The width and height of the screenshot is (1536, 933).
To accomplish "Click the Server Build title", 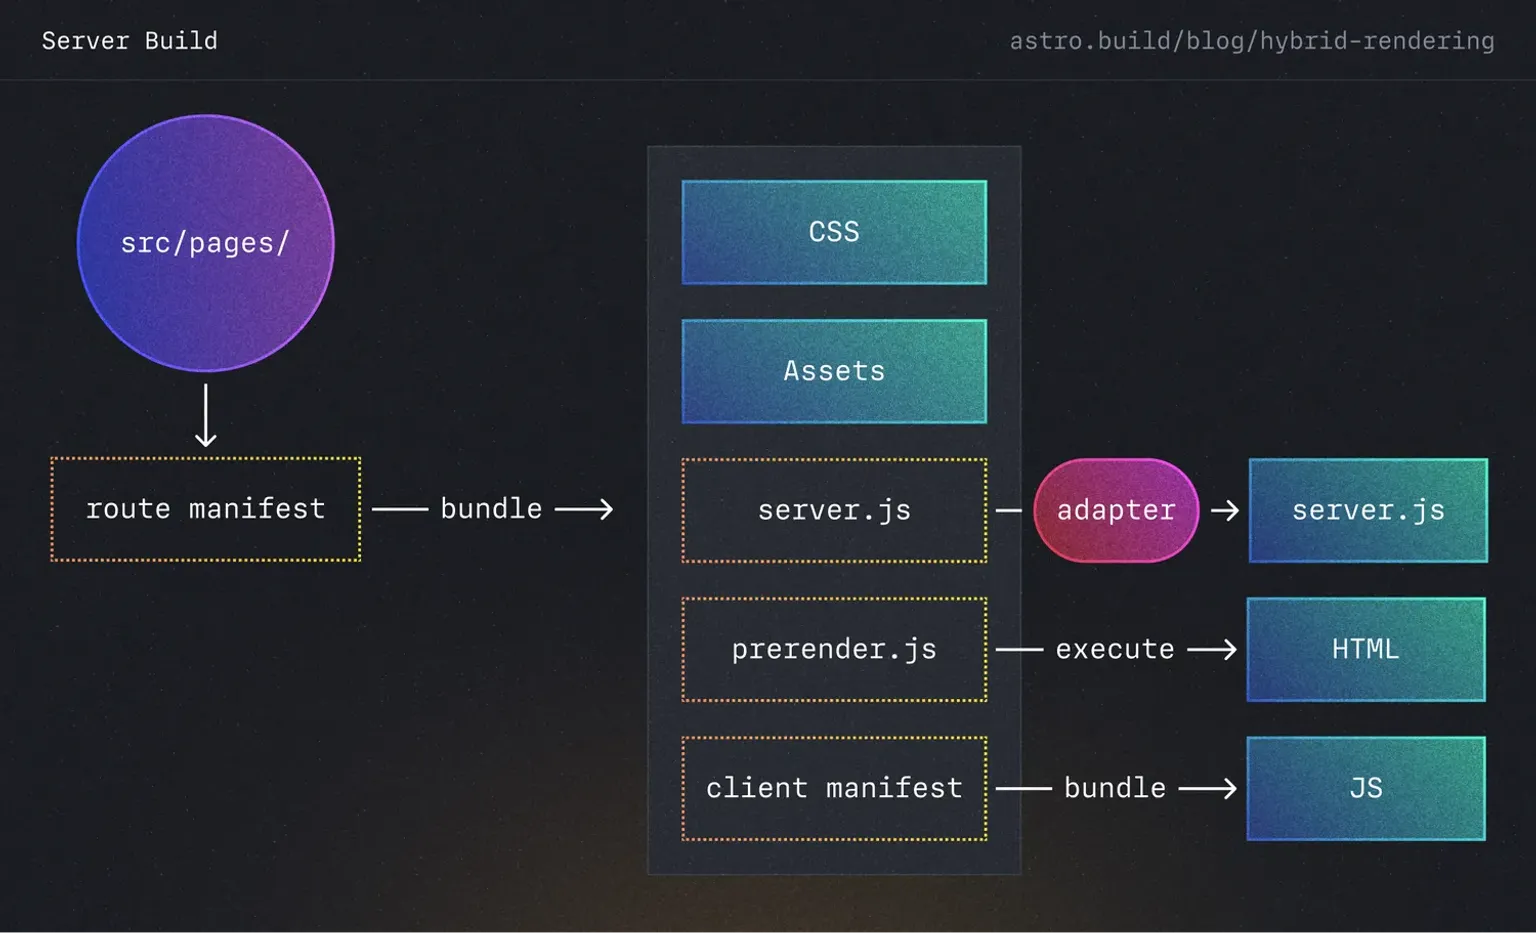I will (x=129, y=40).
